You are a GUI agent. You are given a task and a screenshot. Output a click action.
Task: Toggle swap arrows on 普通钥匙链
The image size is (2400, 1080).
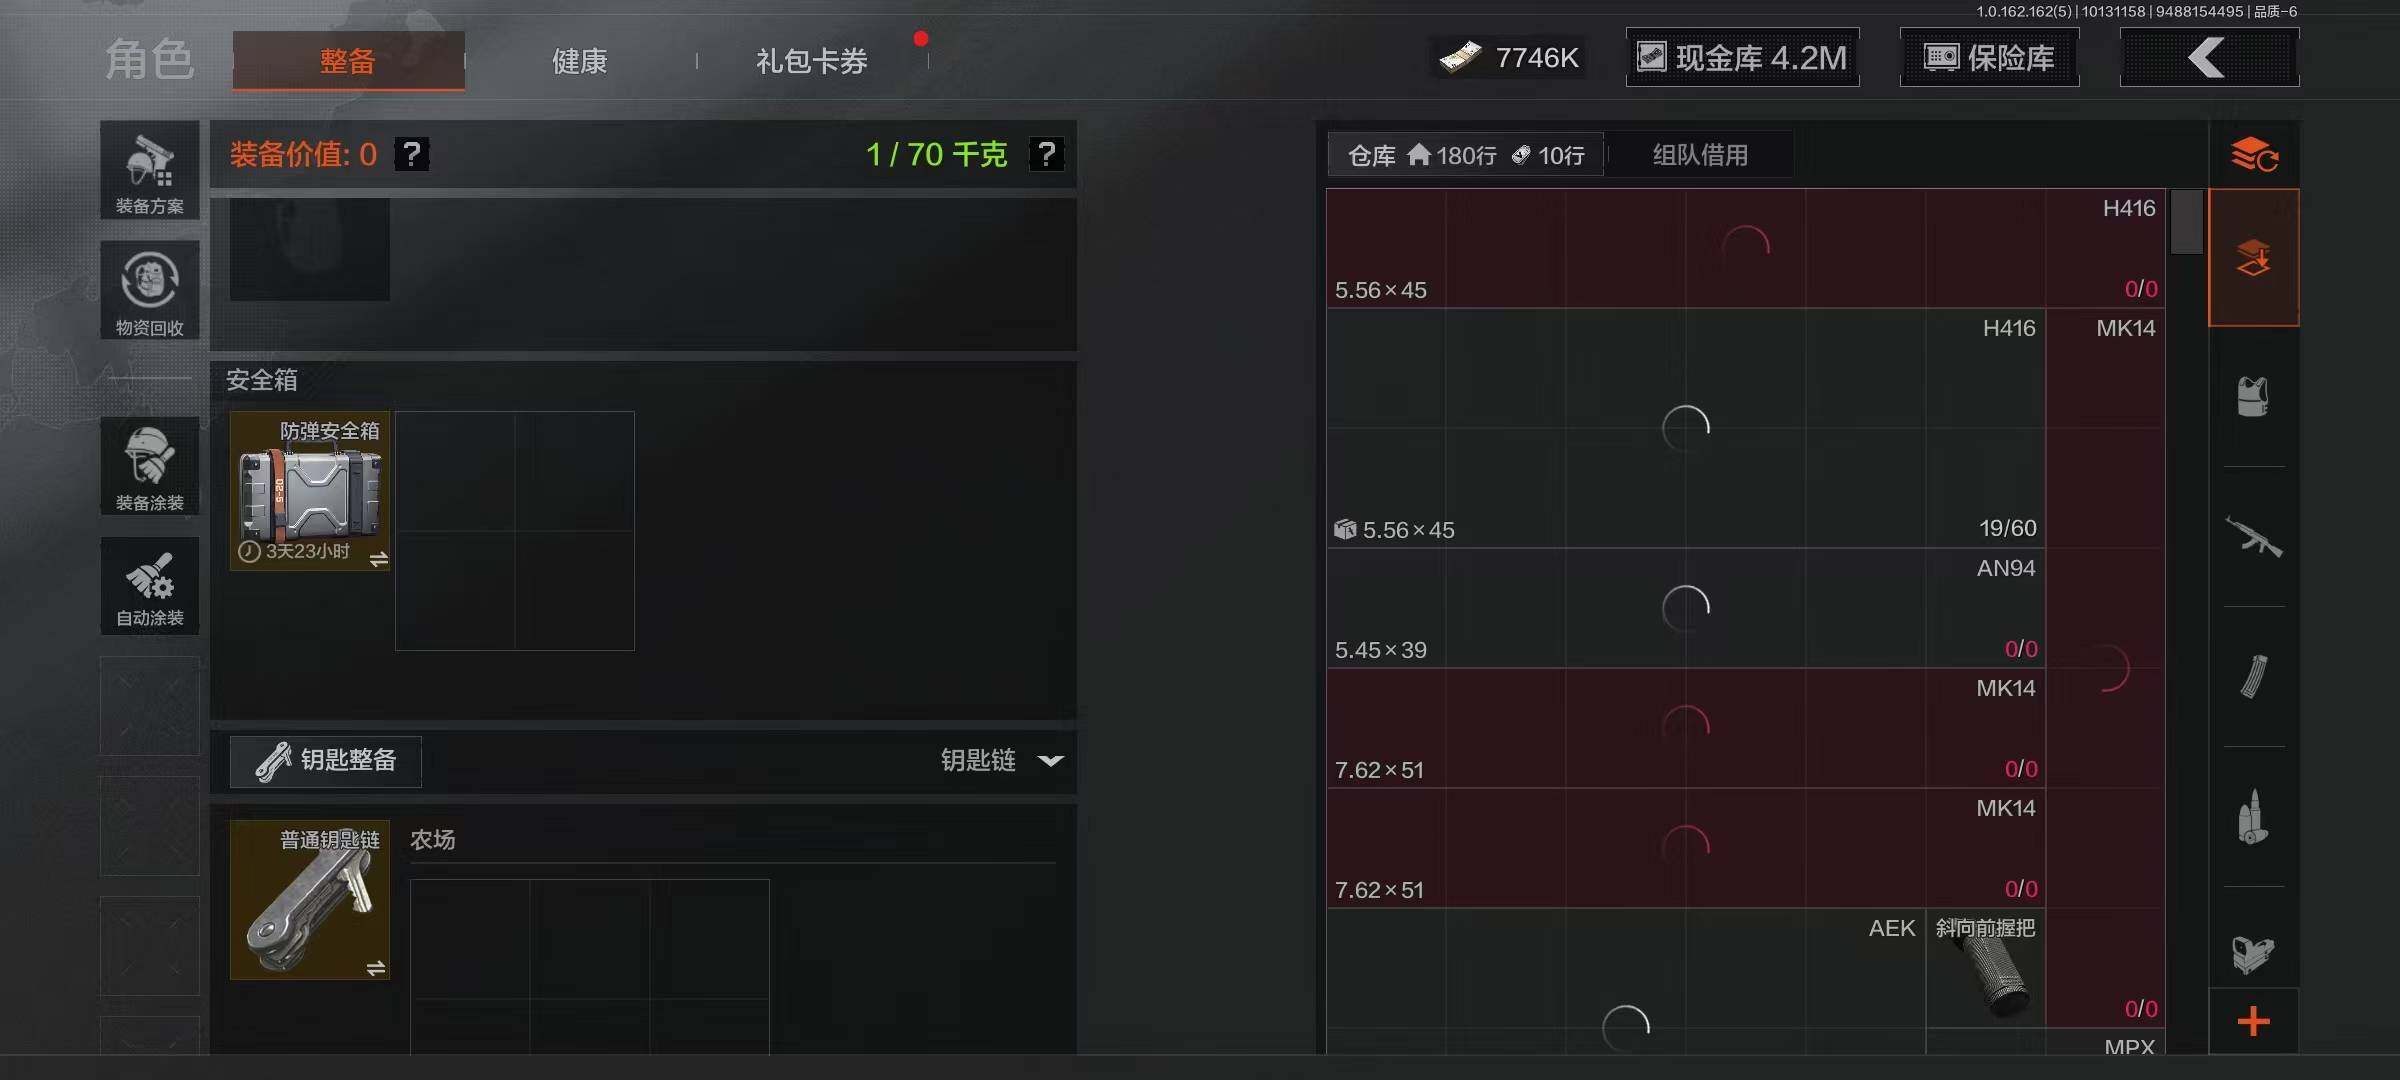376,968
